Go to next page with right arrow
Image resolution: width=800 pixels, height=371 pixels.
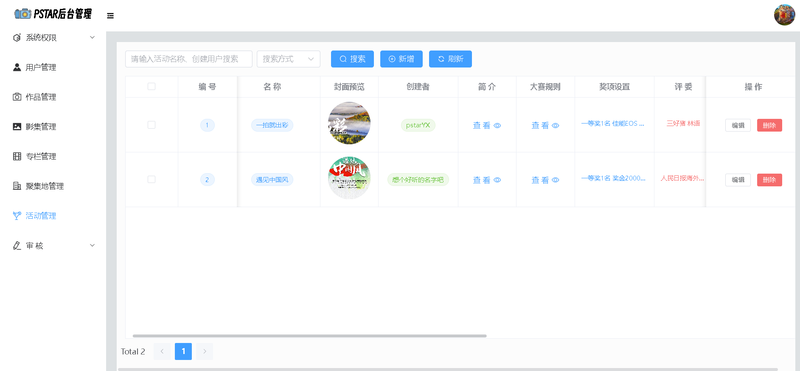[x=205, y=351]
